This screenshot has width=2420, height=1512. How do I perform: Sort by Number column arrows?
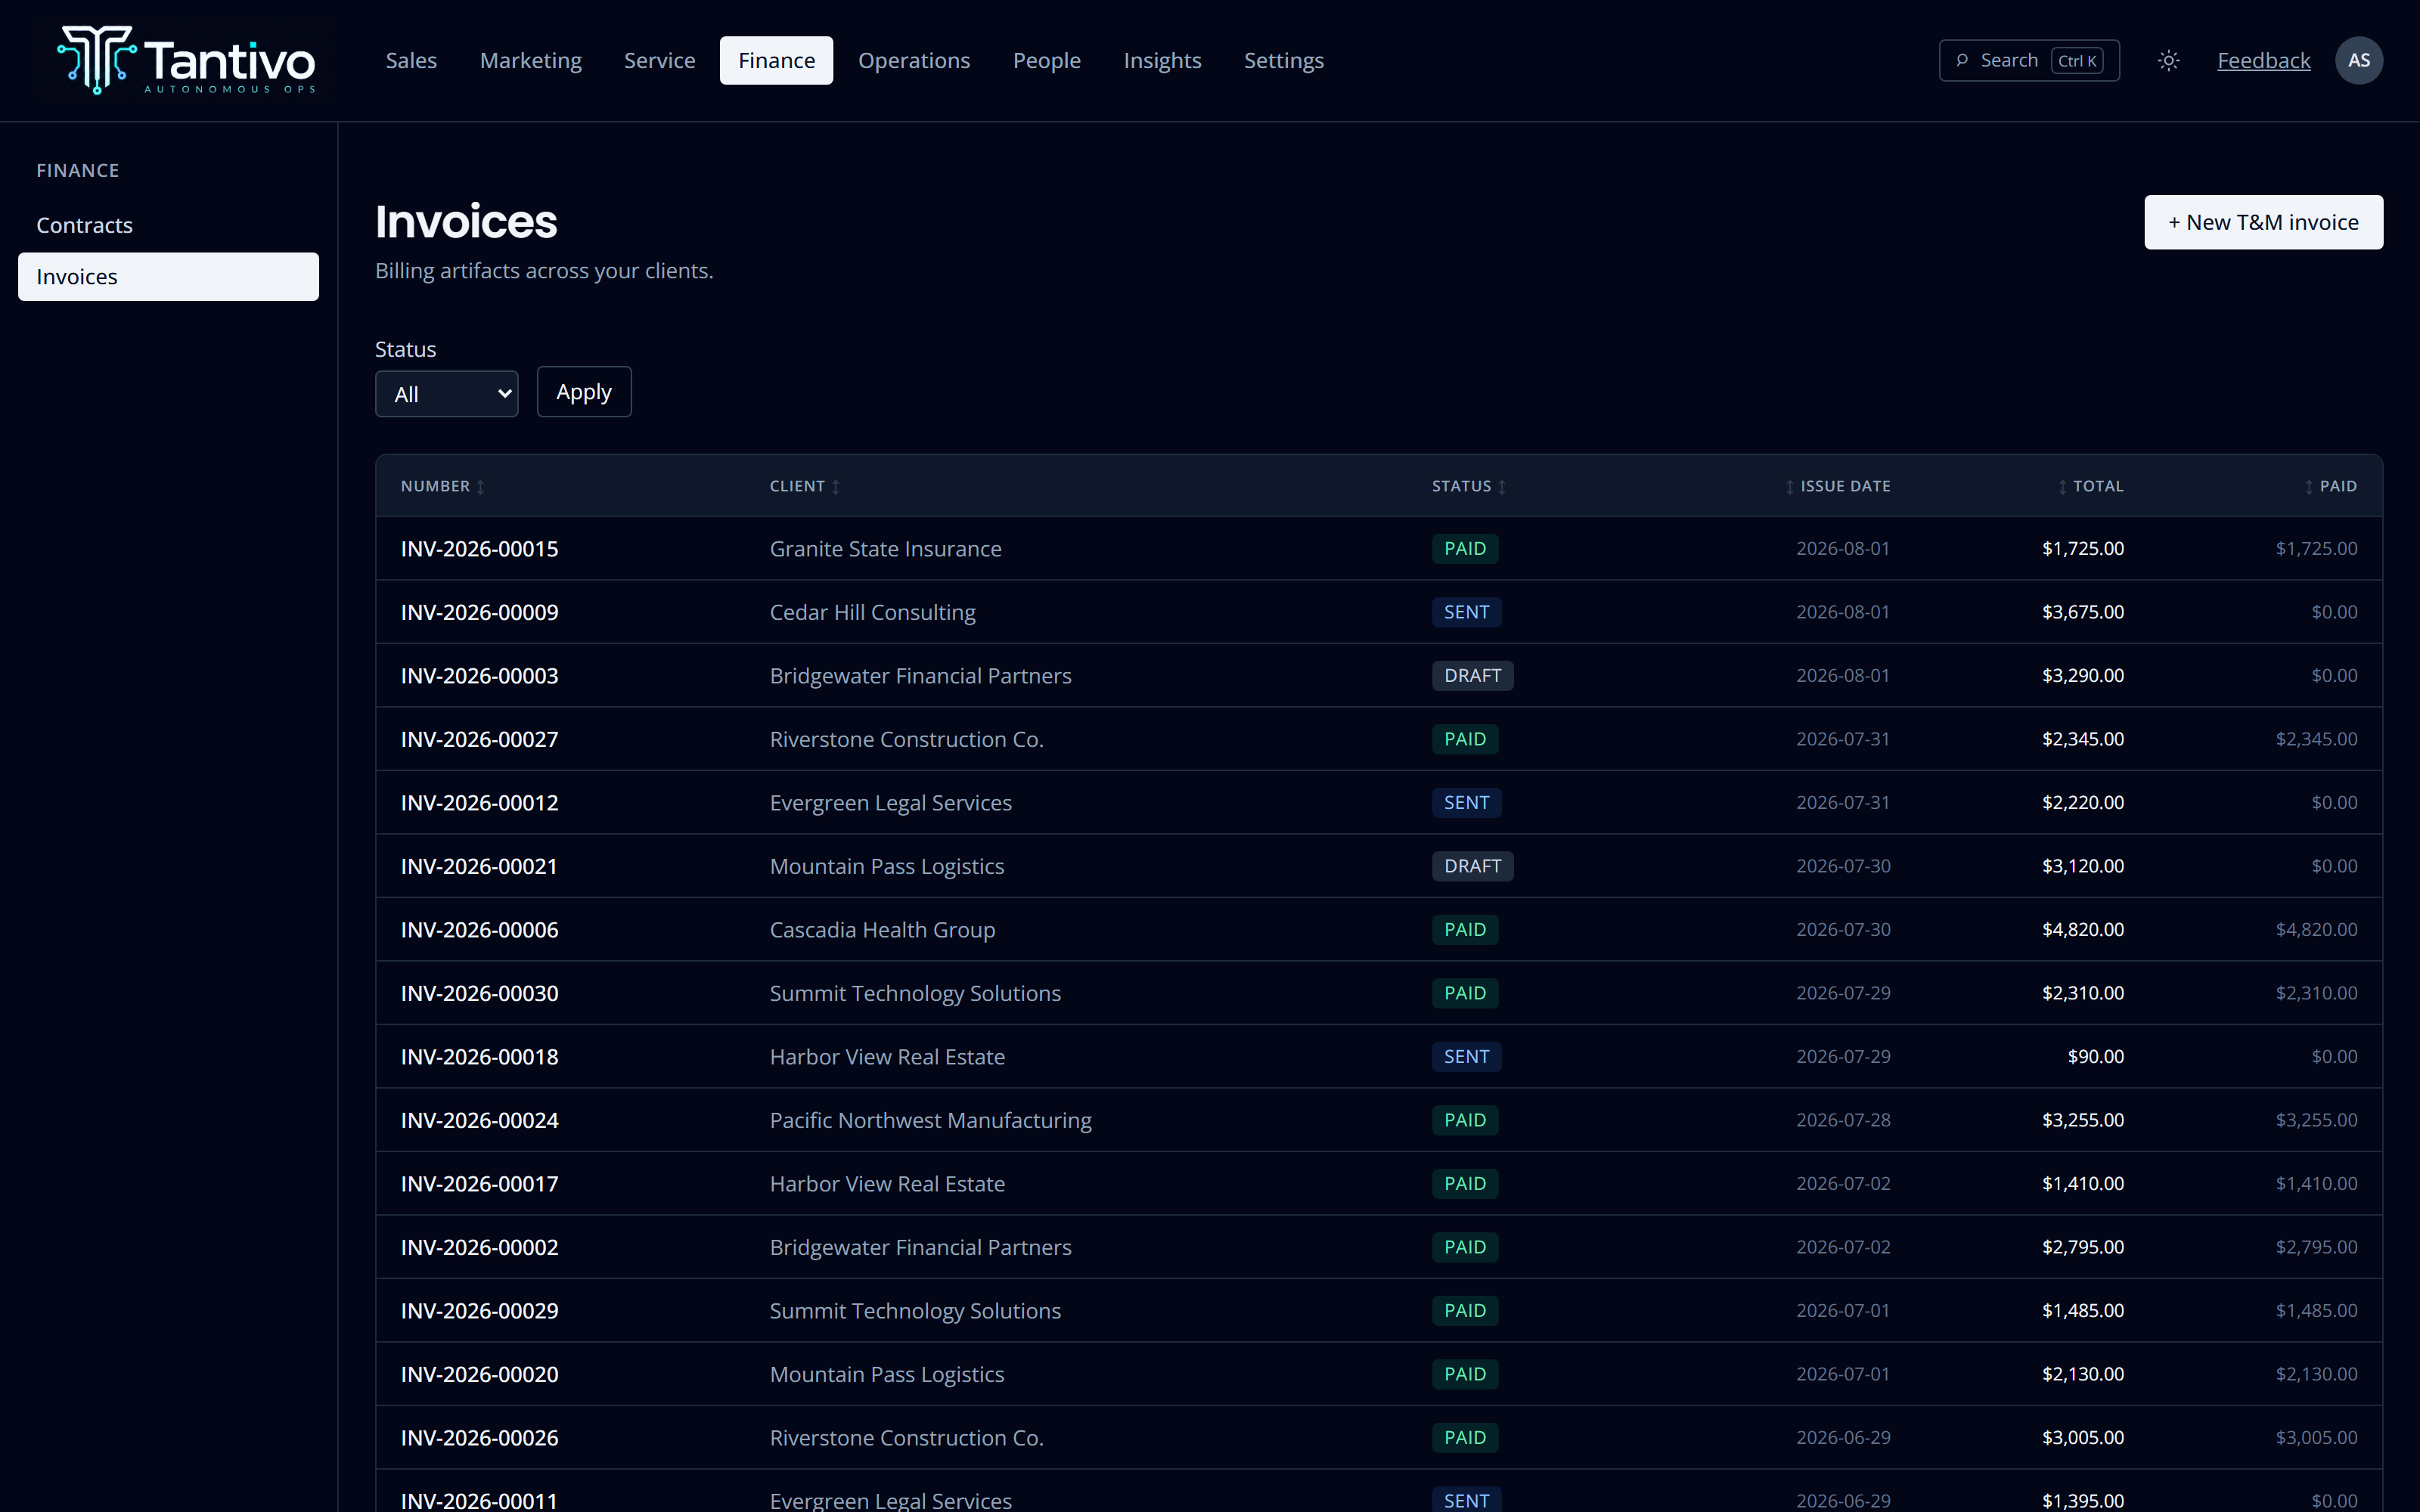pos(481,487)
